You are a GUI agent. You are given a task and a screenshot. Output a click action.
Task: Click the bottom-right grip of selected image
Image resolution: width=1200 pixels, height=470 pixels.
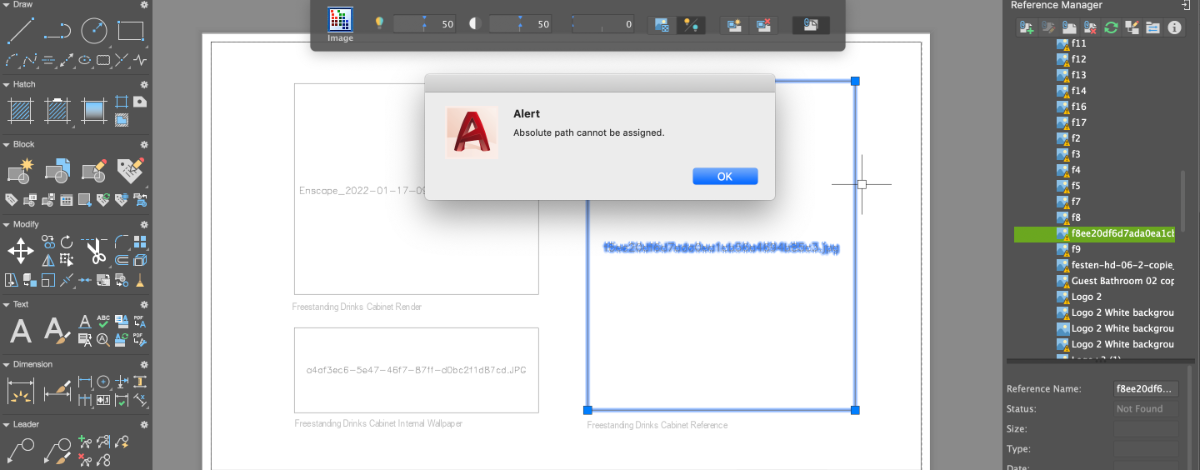point(855,410)
